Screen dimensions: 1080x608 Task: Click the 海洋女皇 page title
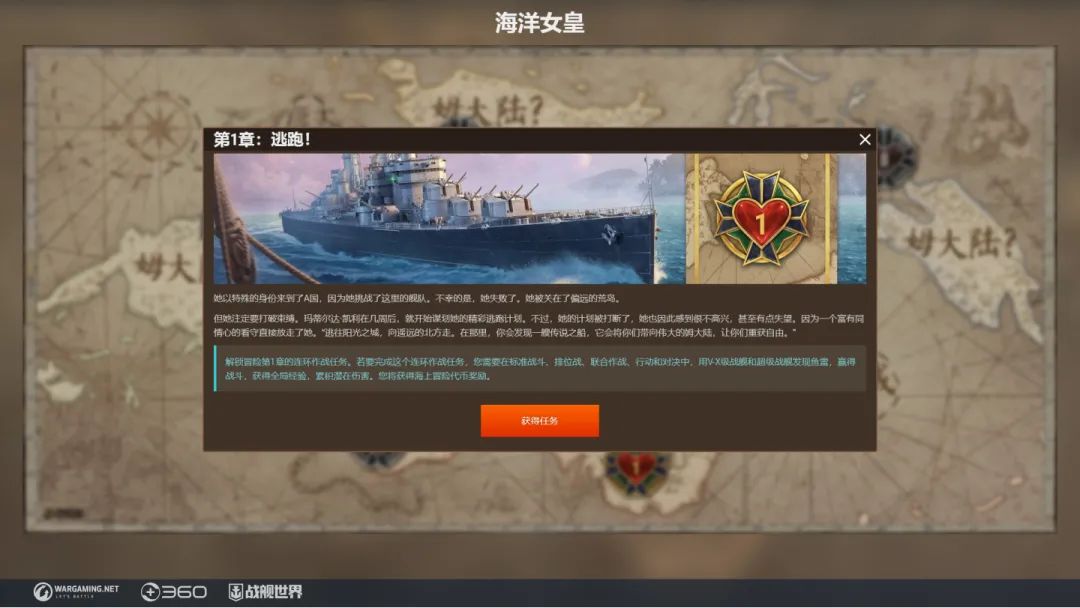539,23
